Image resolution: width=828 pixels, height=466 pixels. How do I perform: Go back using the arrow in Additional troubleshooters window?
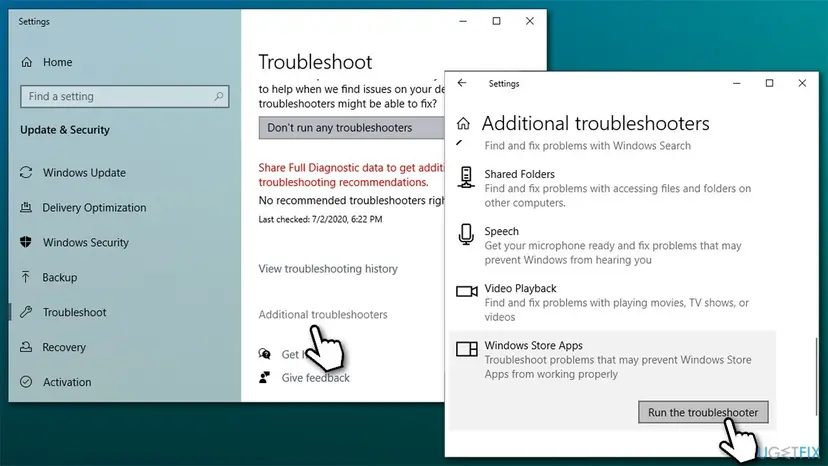coord(462,83)
